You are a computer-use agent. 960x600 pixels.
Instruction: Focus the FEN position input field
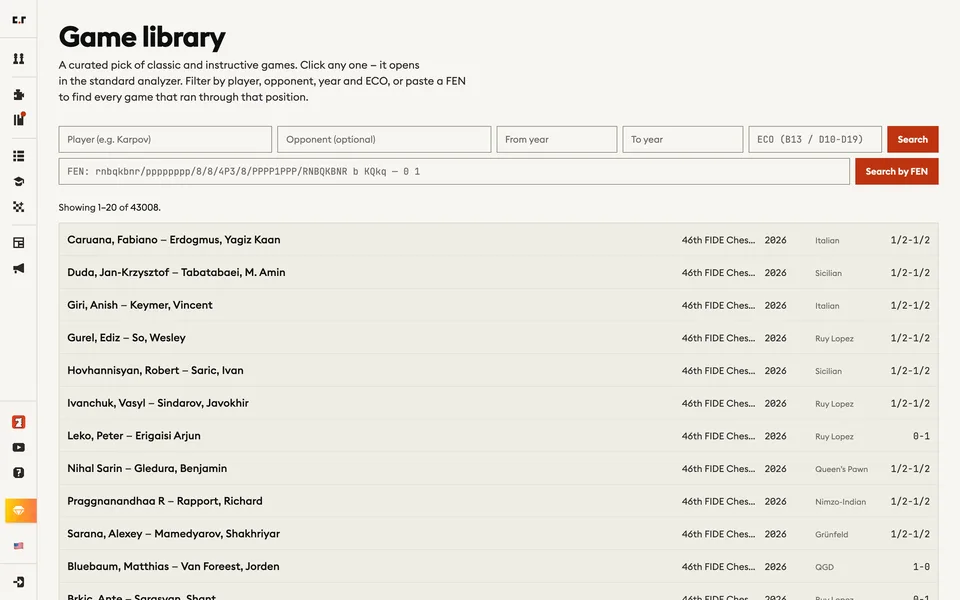click(454, 171)
